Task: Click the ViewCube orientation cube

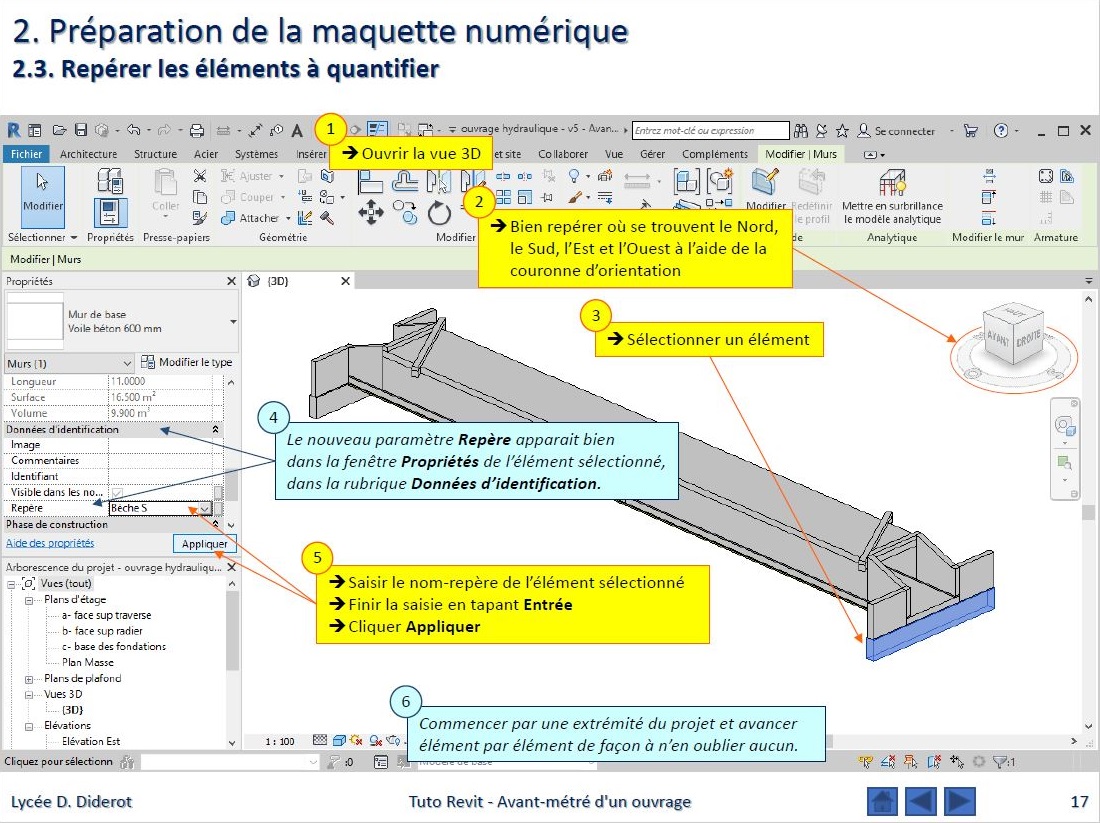Action: (x=1013, y=335)
